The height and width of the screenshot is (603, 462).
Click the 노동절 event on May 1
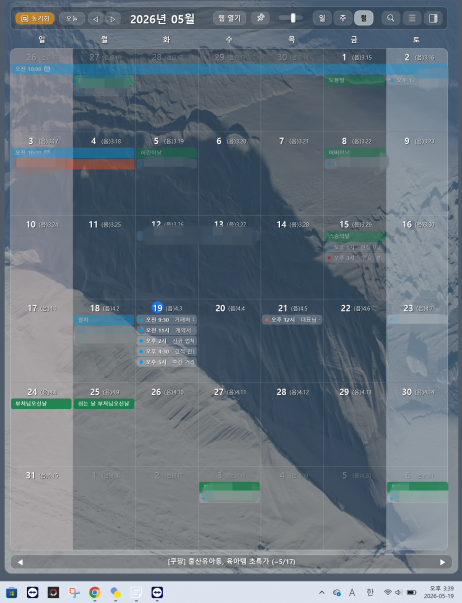tap(355, 80)
